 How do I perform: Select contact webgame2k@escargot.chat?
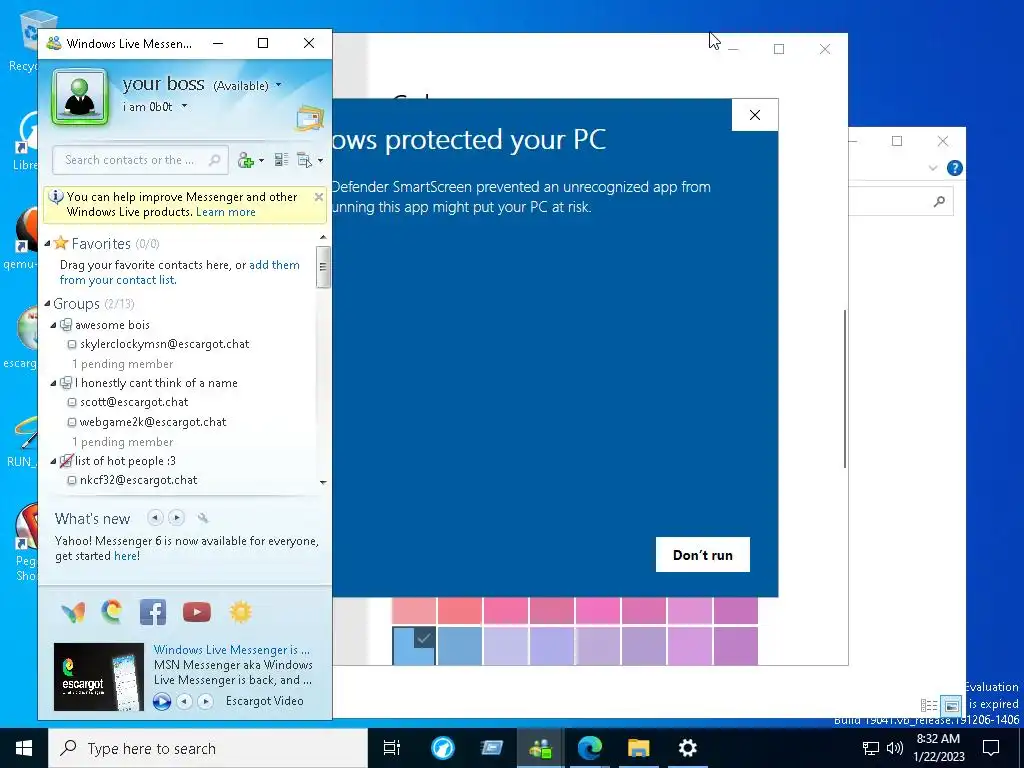point(153,422)
